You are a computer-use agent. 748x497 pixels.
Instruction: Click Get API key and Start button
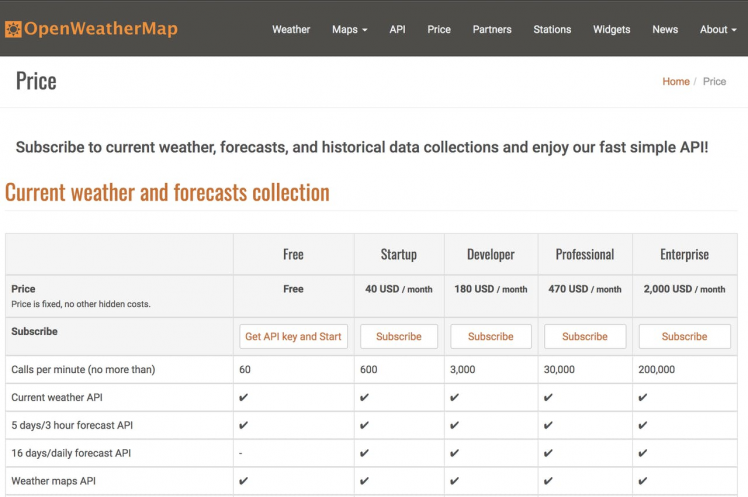coord(293,336)
